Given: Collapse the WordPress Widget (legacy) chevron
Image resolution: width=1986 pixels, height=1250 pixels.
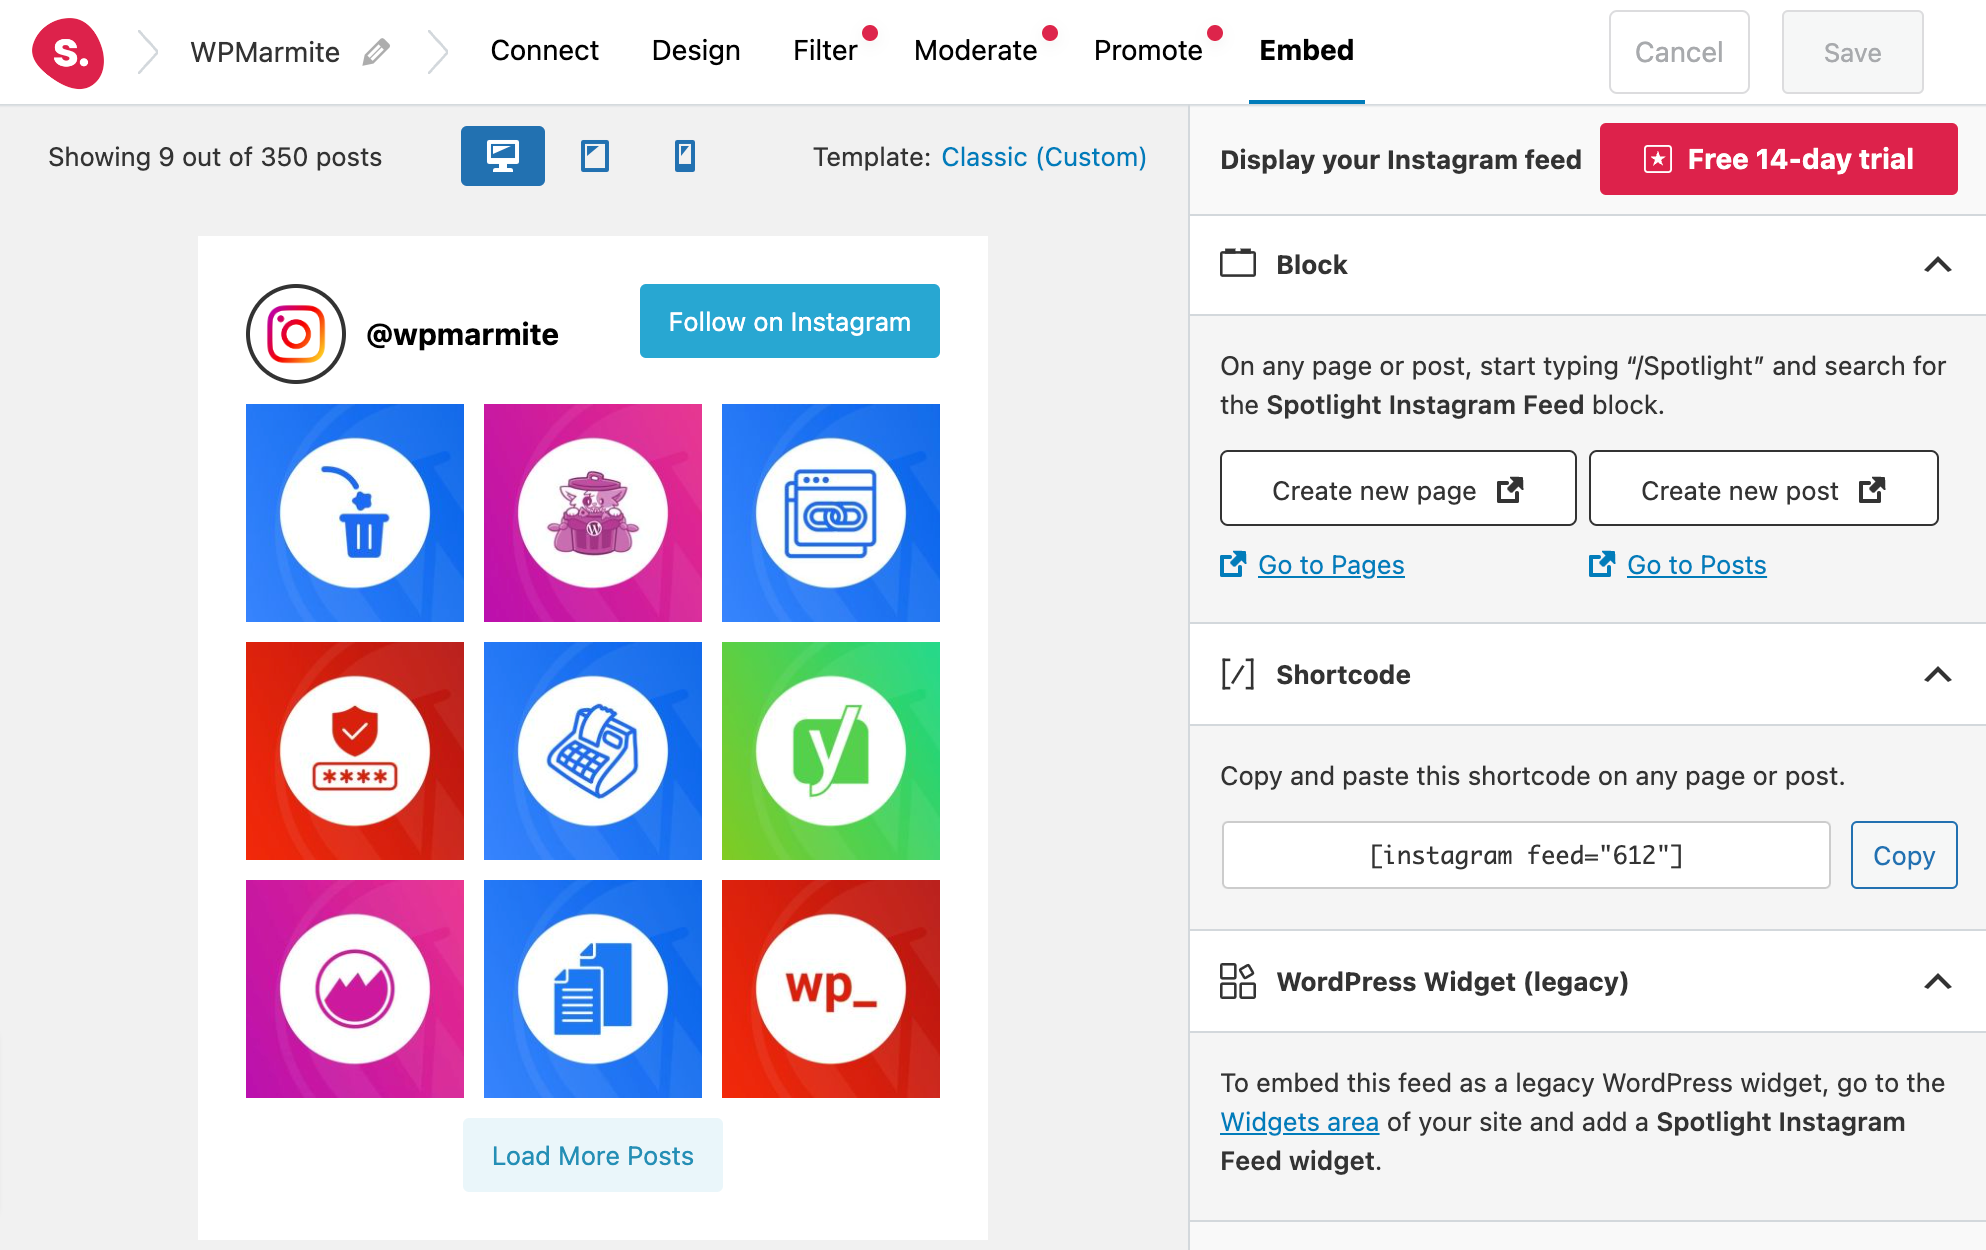Looking at the screenshot, I should pyautogui.click(x=1938, y=982).
